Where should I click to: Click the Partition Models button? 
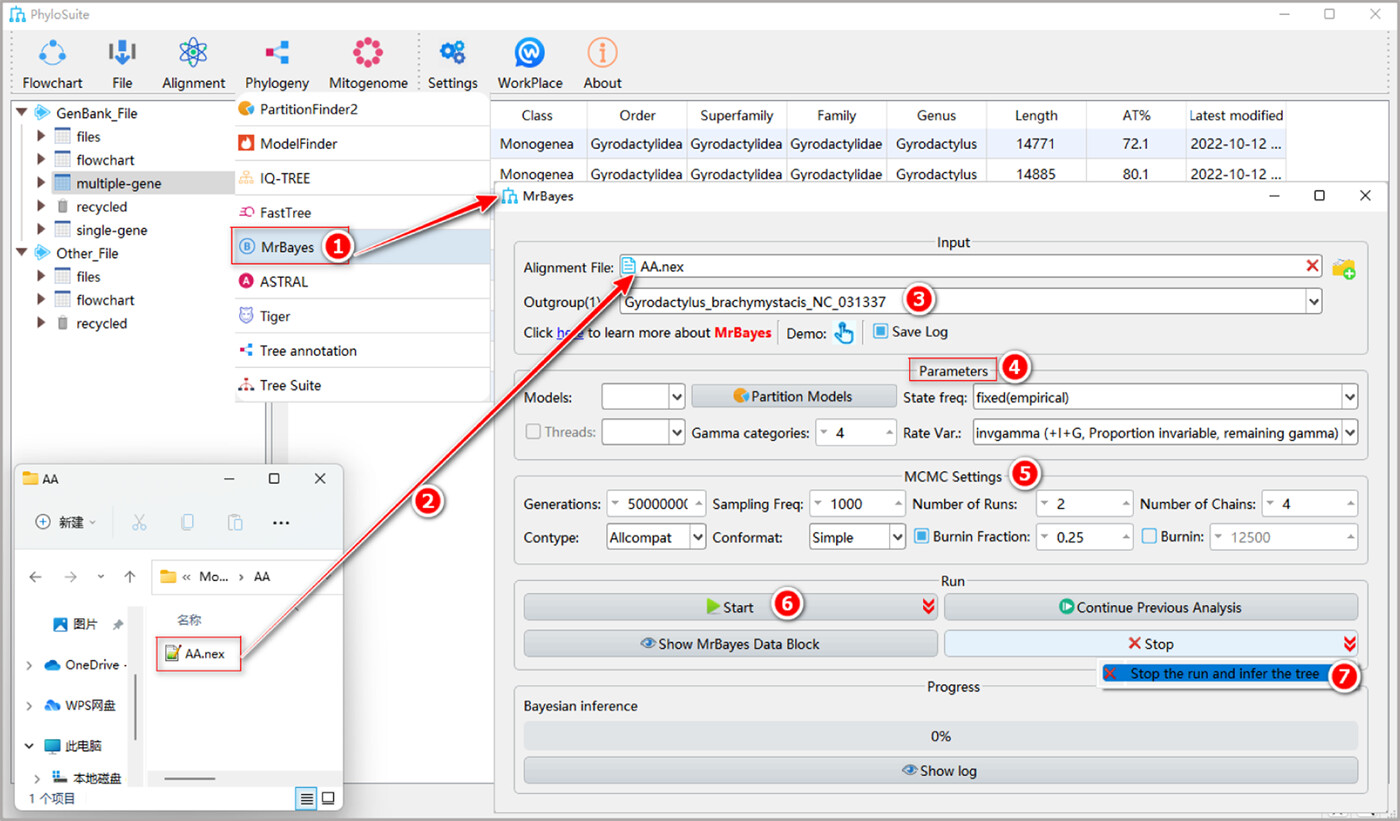point(793,396)
